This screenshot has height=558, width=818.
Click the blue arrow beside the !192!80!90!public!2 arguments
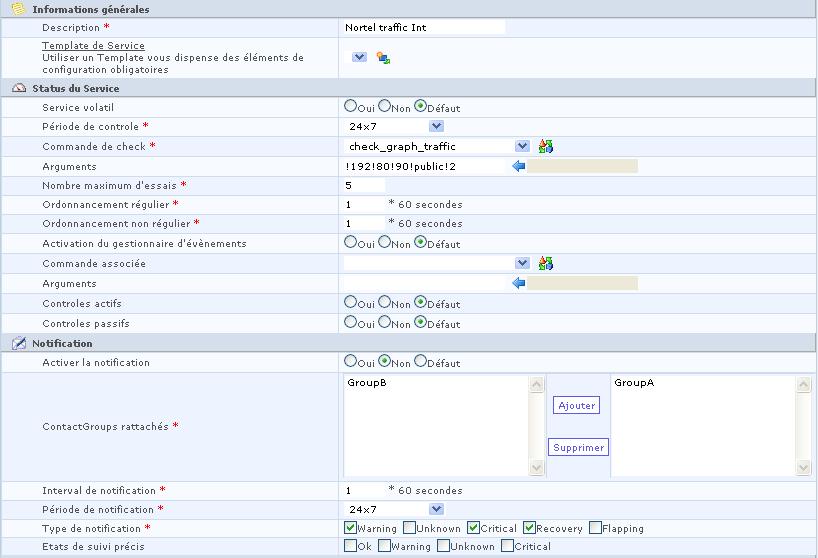(x=518, y=166)
